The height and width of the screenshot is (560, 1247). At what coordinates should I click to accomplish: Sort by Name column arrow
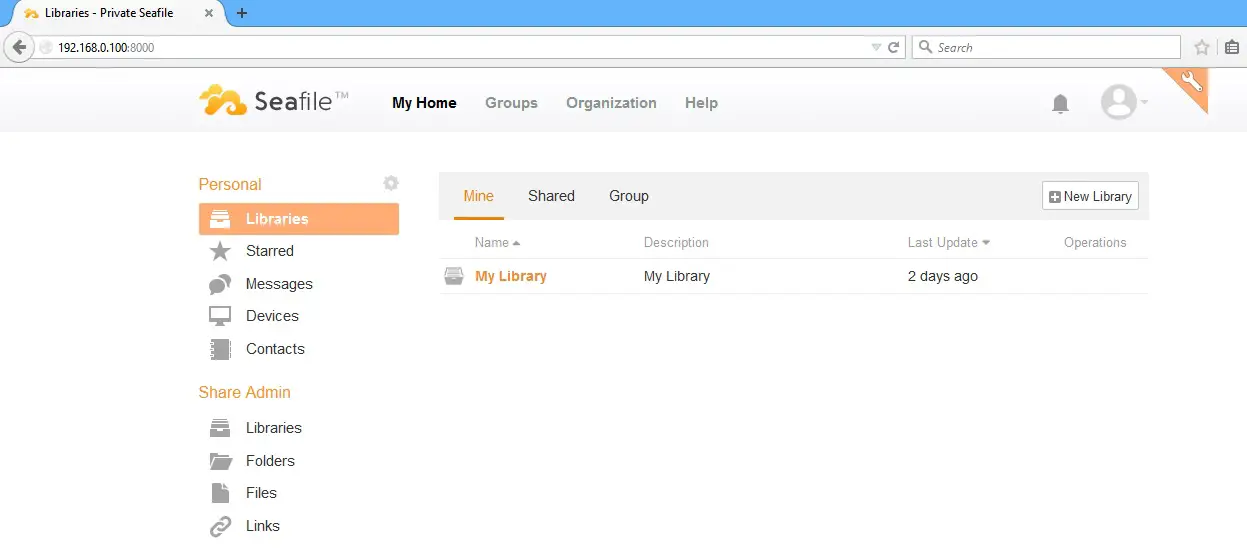516,243
